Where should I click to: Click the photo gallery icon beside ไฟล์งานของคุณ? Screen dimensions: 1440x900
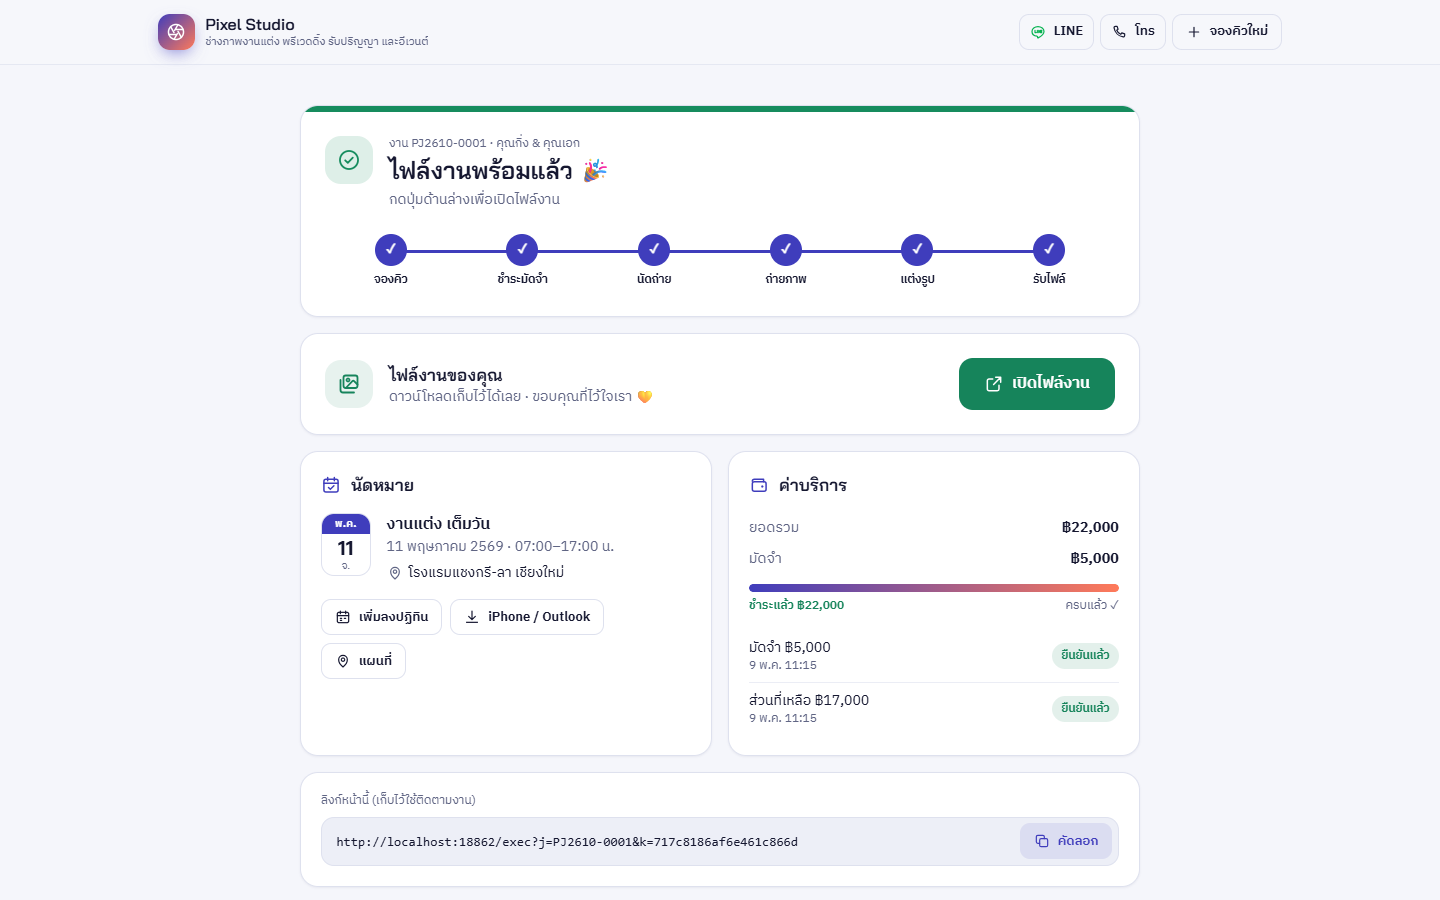349,384
